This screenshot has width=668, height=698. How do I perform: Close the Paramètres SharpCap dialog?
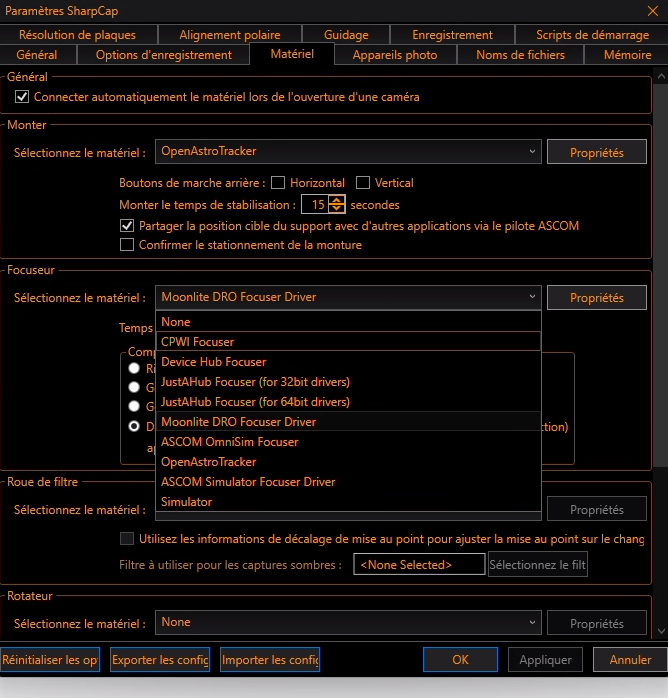click(652, 11)
